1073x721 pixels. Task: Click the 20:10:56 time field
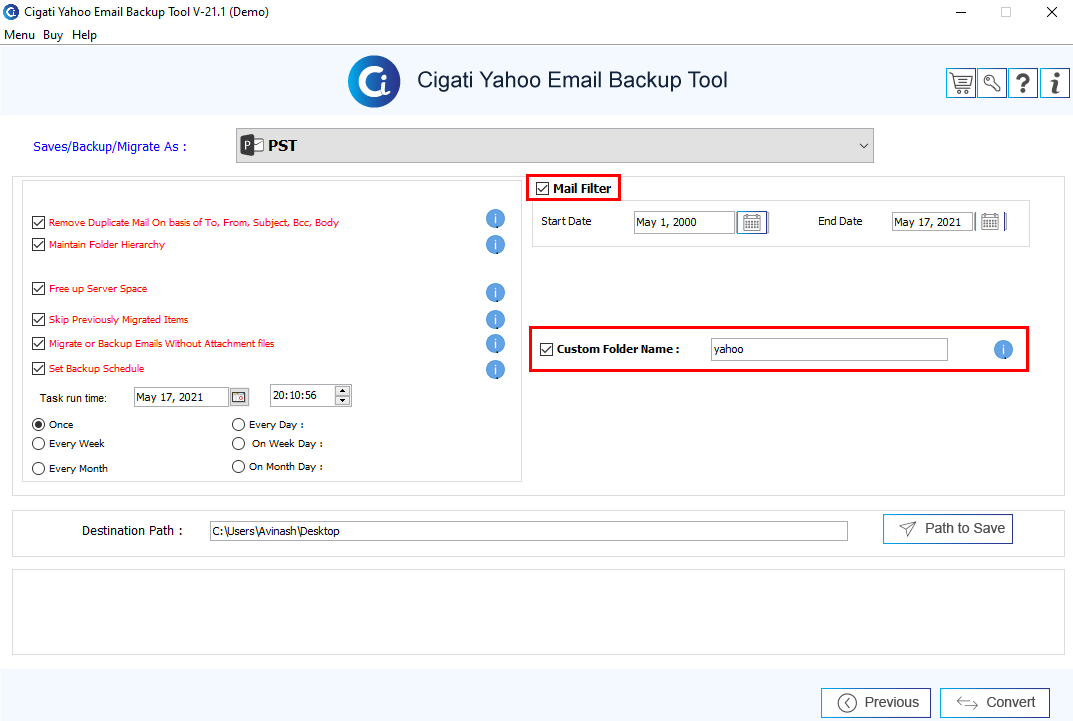click(302, 395)
